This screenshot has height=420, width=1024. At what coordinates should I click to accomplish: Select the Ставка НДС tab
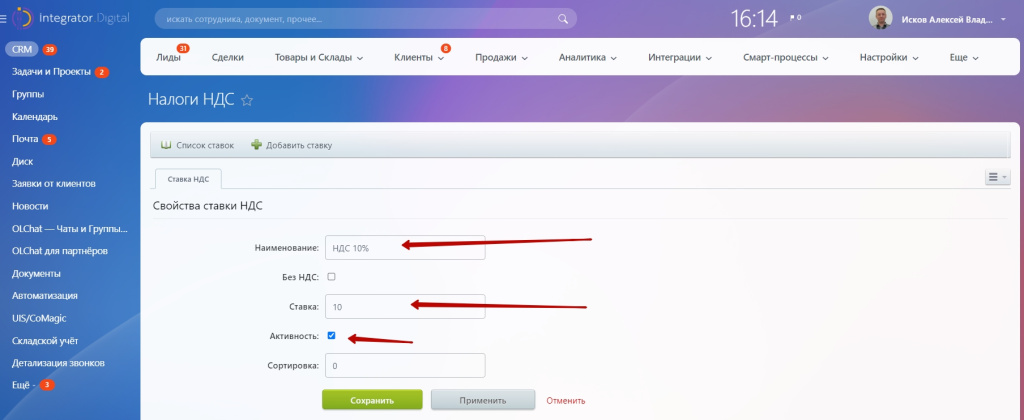(188, 178)
